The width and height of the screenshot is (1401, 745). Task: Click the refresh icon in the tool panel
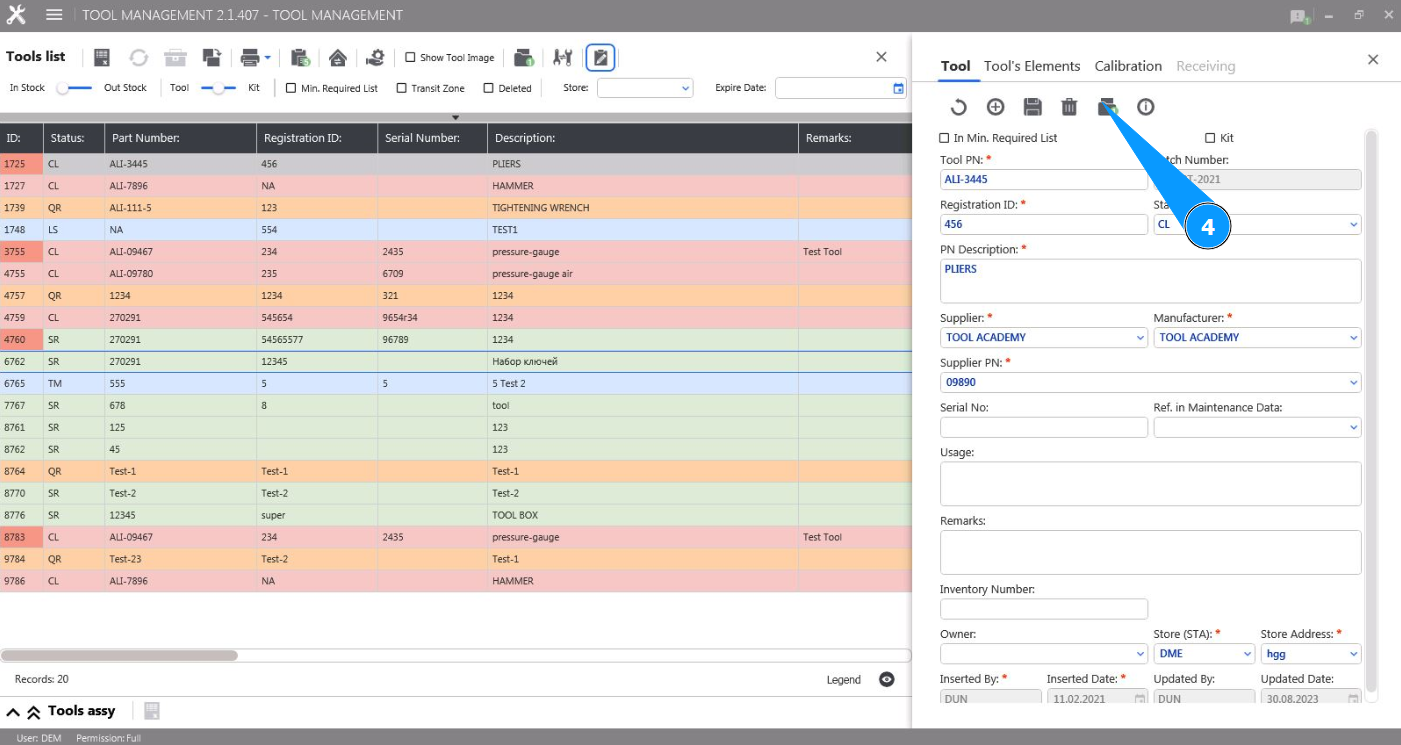[x=958, y=107]
